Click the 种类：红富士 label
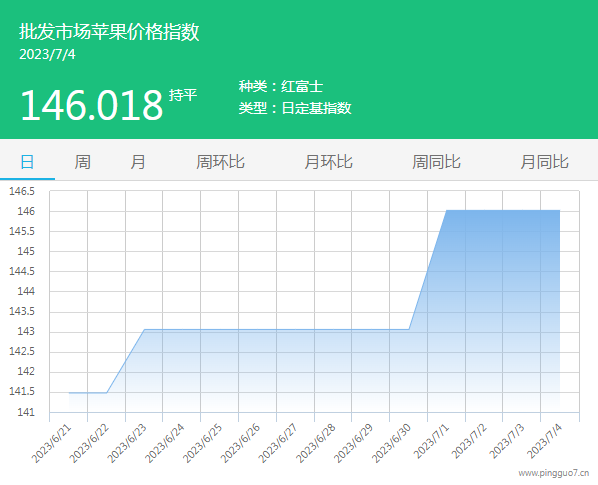This screenshot has height=485, width=598. 281,87
